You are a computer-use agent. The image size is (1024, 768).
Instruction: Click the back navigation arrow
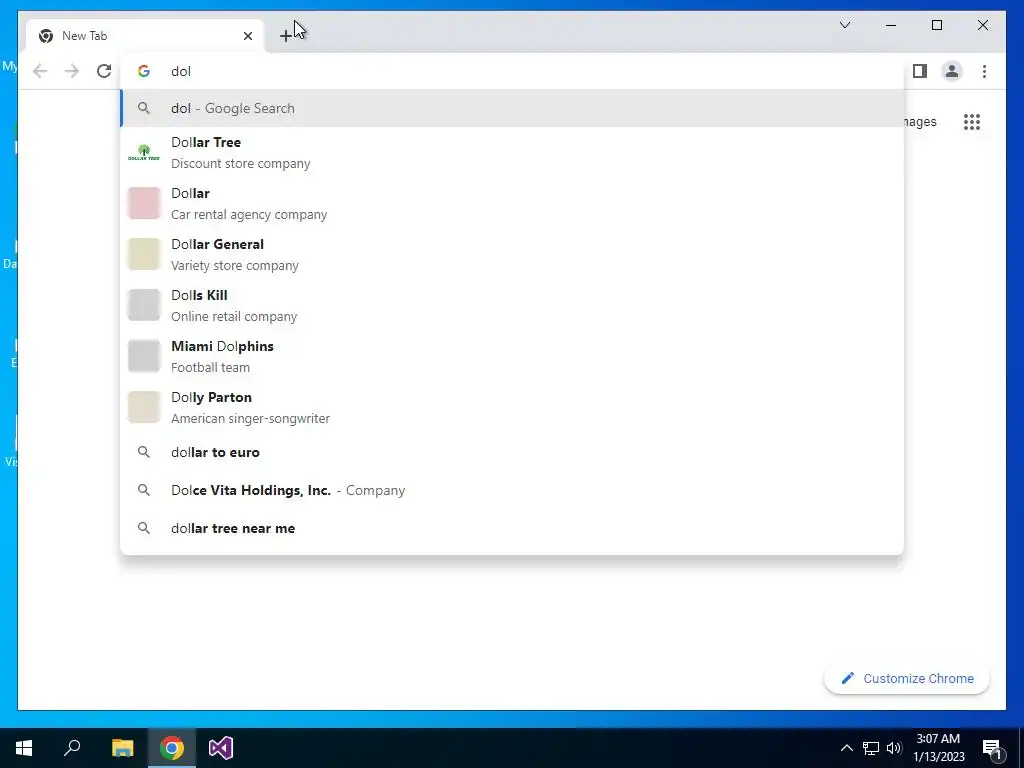(x=40, y=71)
